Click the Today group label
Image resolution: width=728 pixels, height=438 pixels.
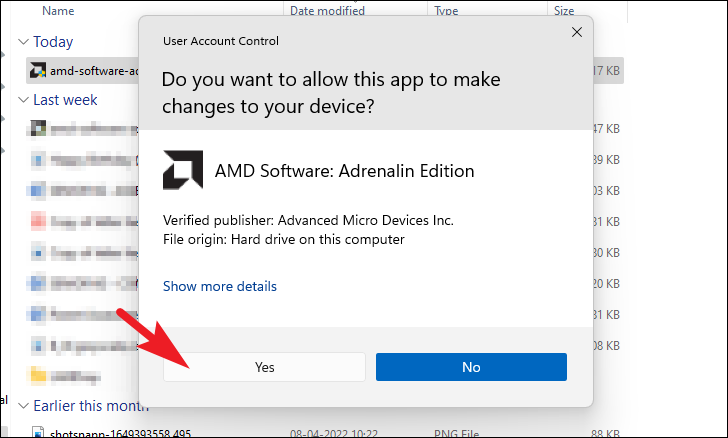click(53, 42)
